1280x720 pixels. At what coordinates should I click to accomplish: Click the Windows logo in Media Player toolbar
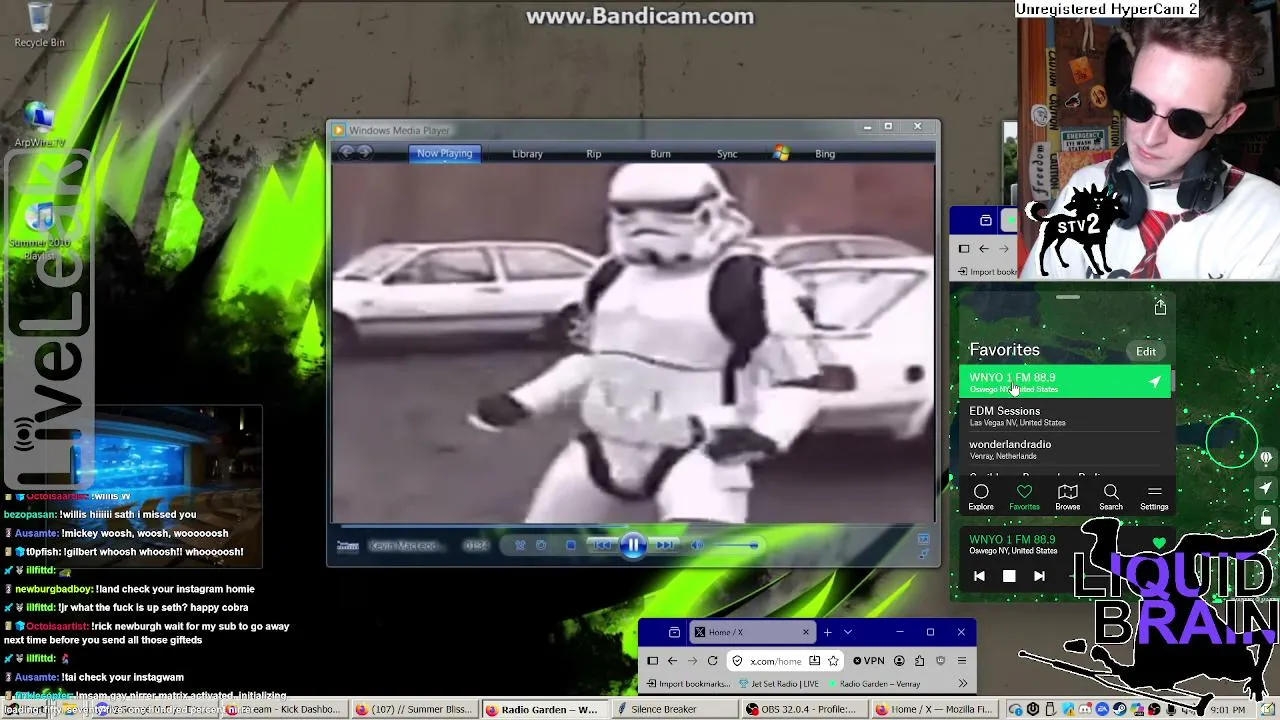click(x=781, y=153)
